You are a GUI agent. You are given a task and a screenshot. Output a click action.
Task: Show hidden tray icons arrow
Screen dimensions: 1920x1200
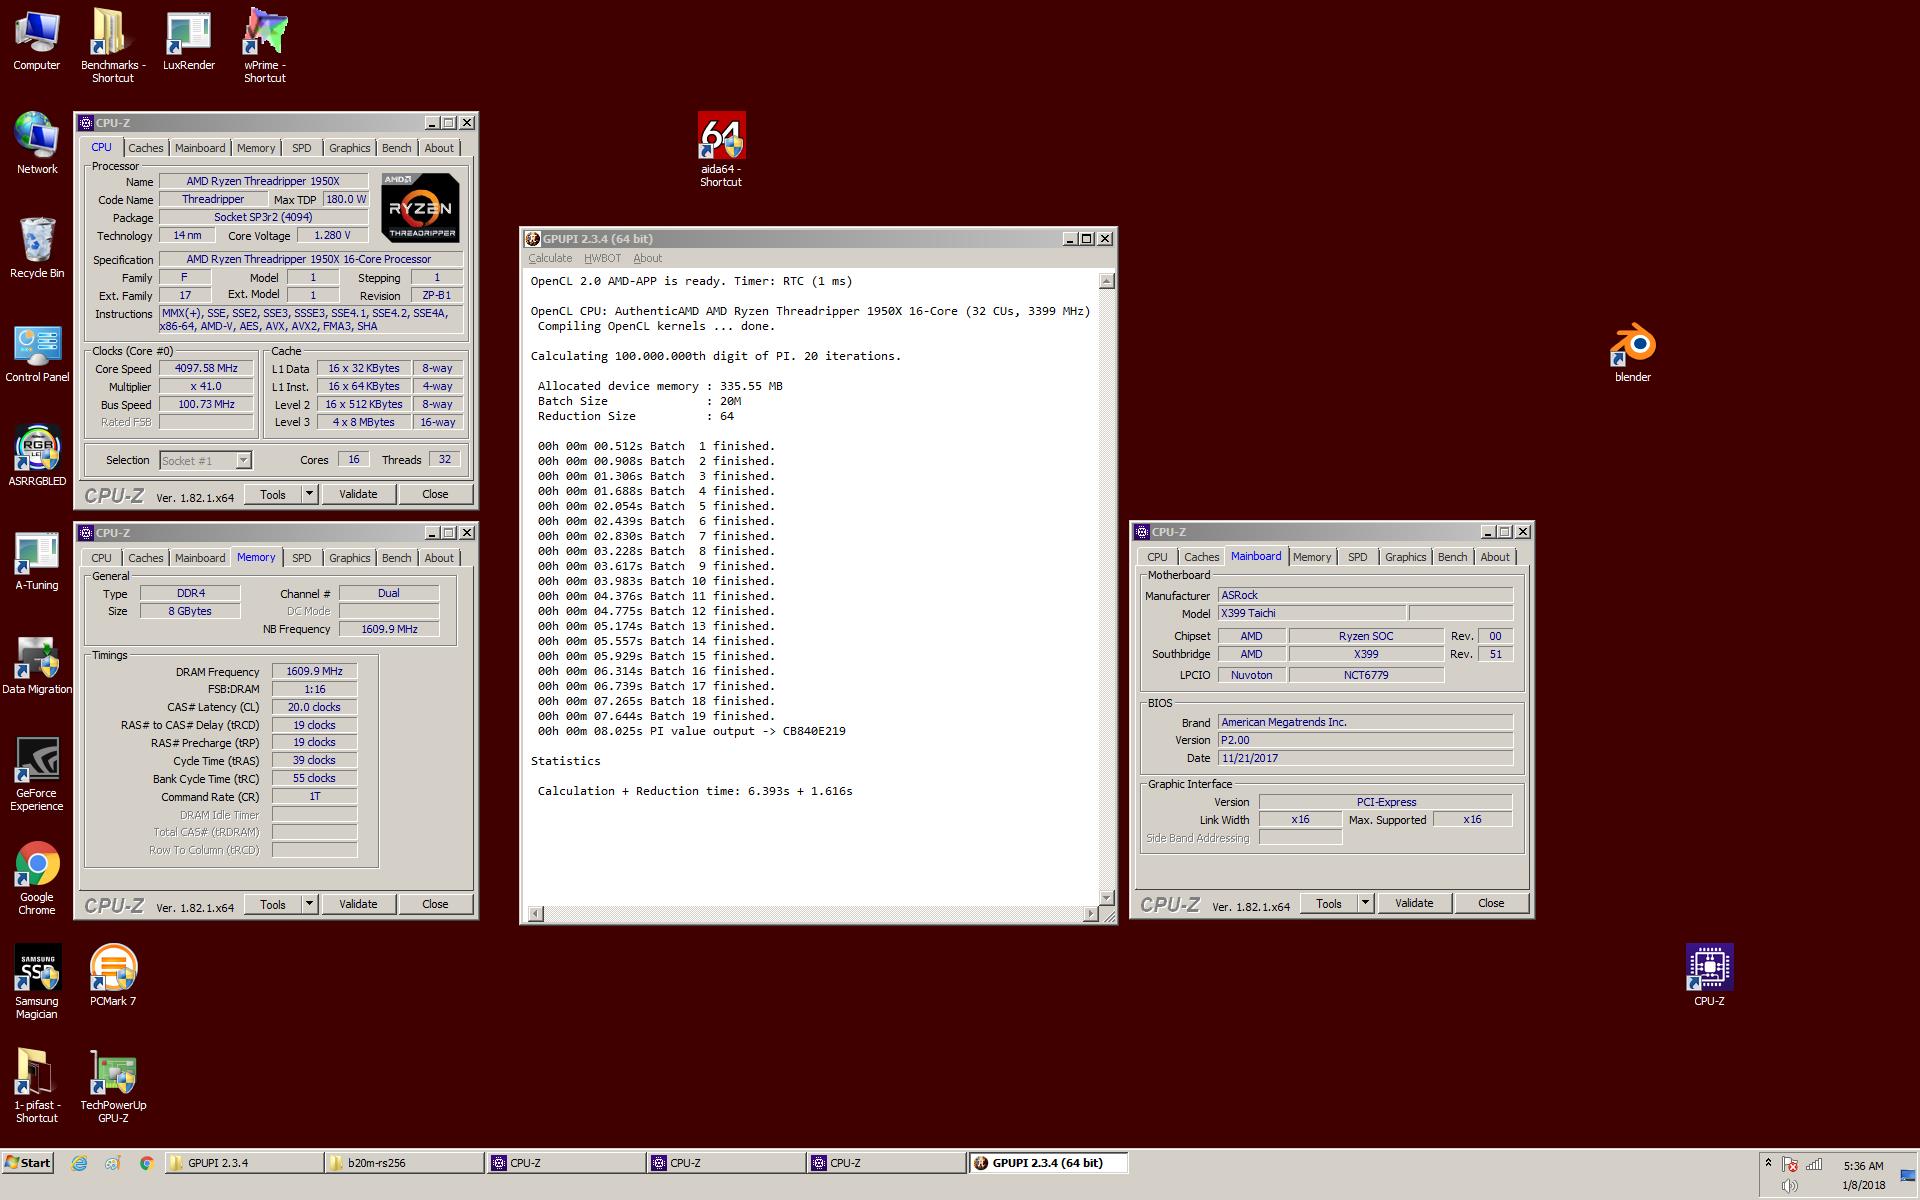(x=1768, y=1163)
